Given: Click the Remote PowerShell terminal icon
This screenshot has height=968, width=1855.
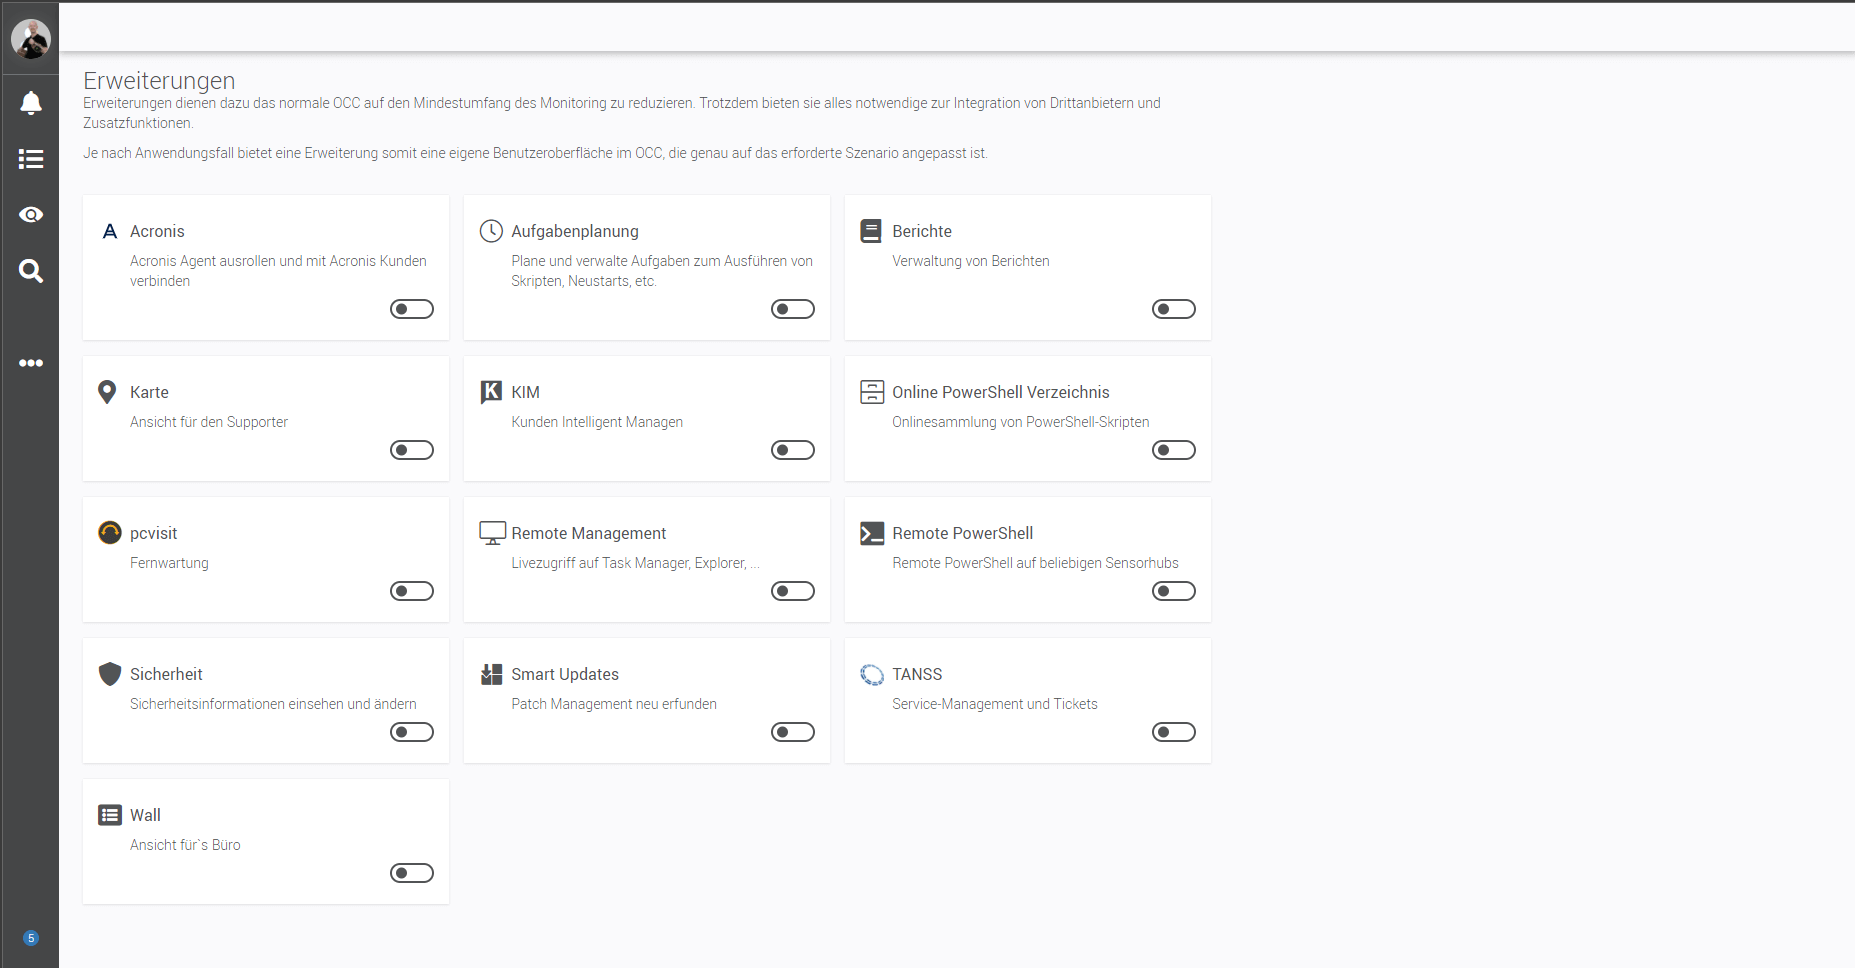Looking at the screenshot, I should [x=872, y=534].
